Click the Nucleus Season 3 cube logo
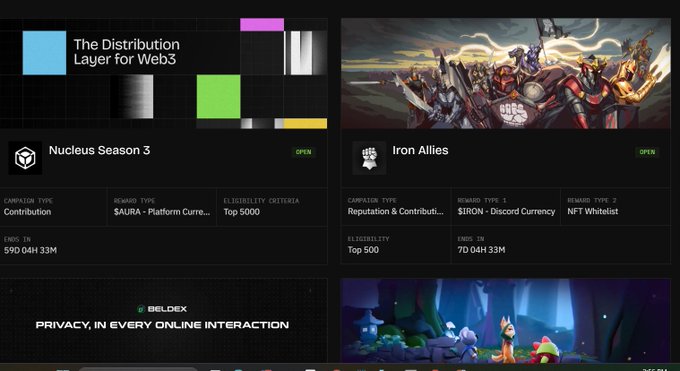This screenshot has height=371, width=680. point(25,158)
